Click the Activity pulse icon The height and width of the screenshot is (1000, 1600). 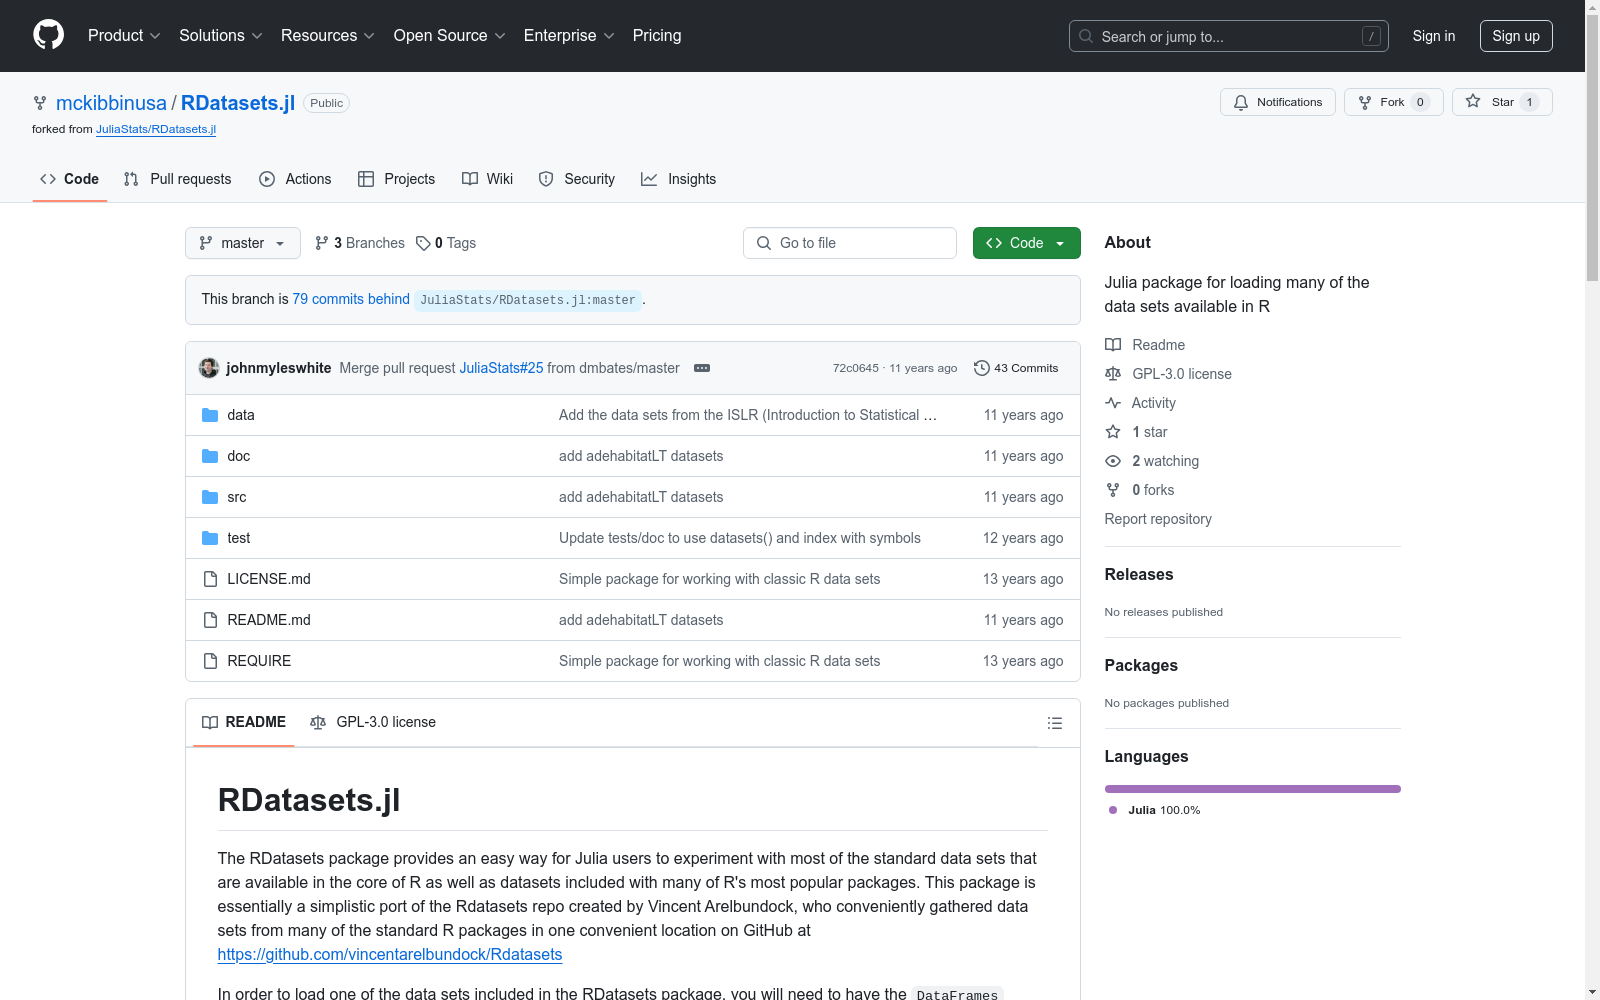(x=1113, y=403)
